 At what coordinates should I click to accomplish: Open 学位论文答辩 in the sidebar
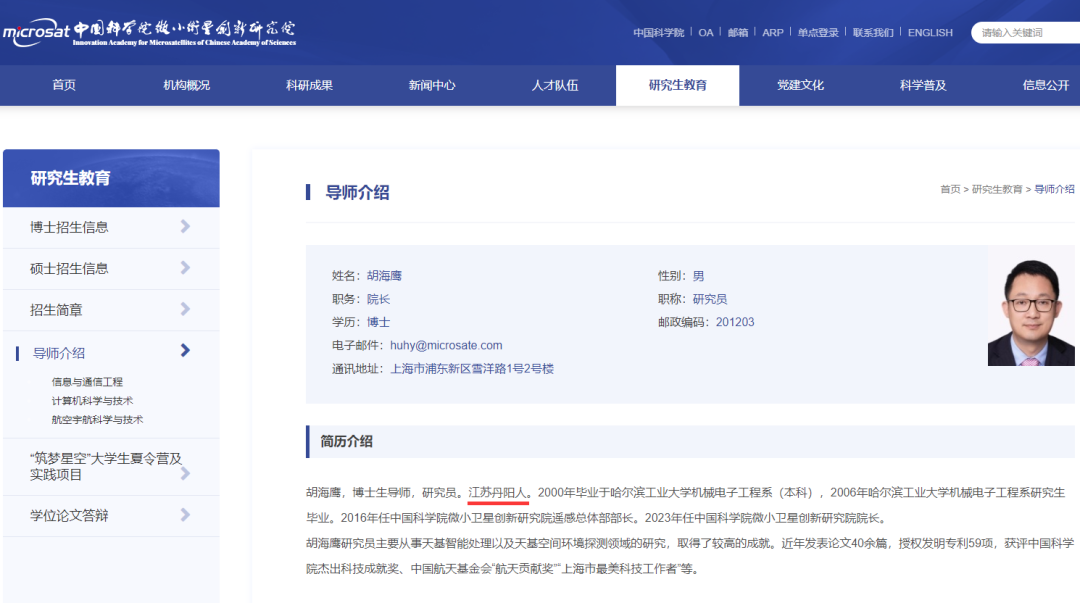click(69, 515)
